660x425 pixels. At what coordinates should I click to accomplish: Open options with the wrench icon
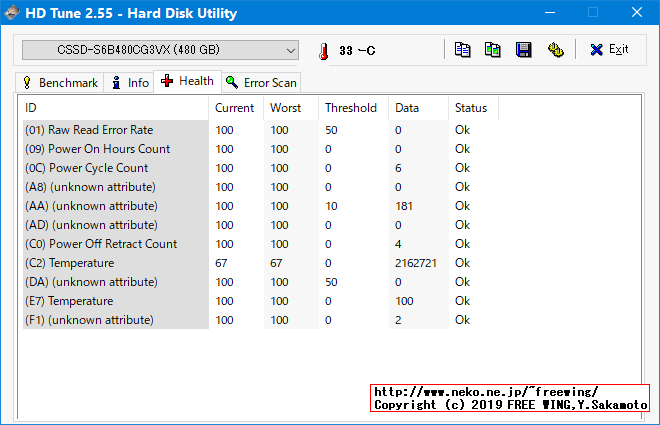pyautogui.click(x=555, y=50)
